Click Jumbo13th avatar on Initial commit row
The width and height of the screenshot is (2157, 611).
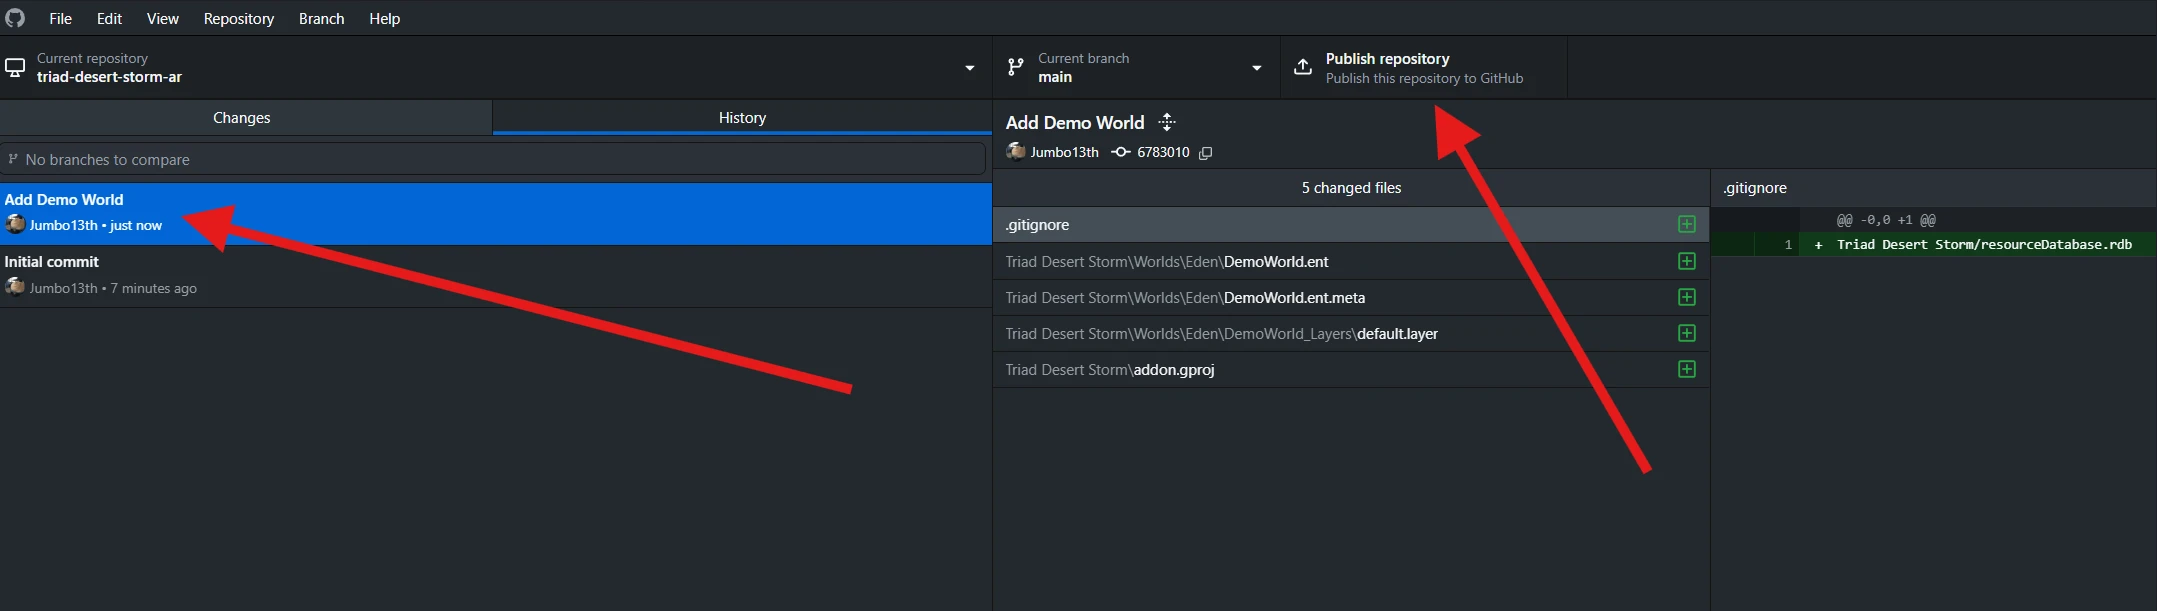click(x=15, y=287)
